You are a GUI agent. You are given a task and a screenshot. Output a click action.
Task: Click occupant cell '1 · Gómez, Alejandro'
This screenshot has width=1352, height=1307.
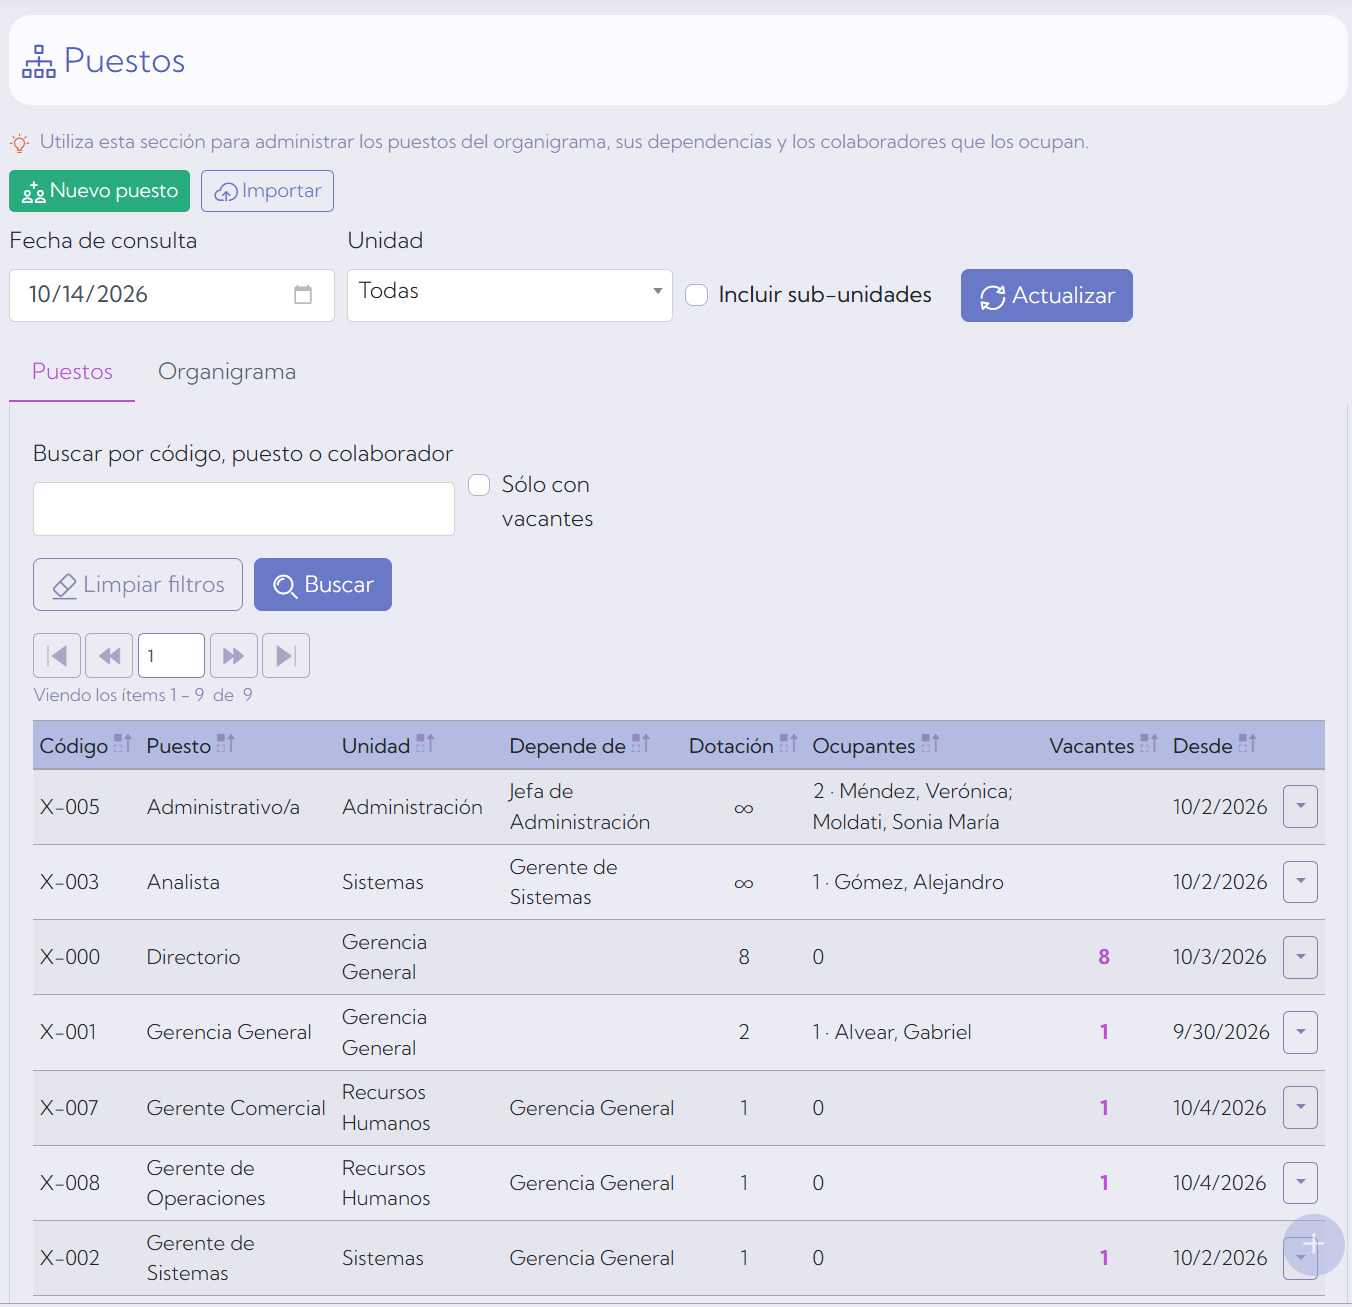pyautogui.click(x=908, y=882)
